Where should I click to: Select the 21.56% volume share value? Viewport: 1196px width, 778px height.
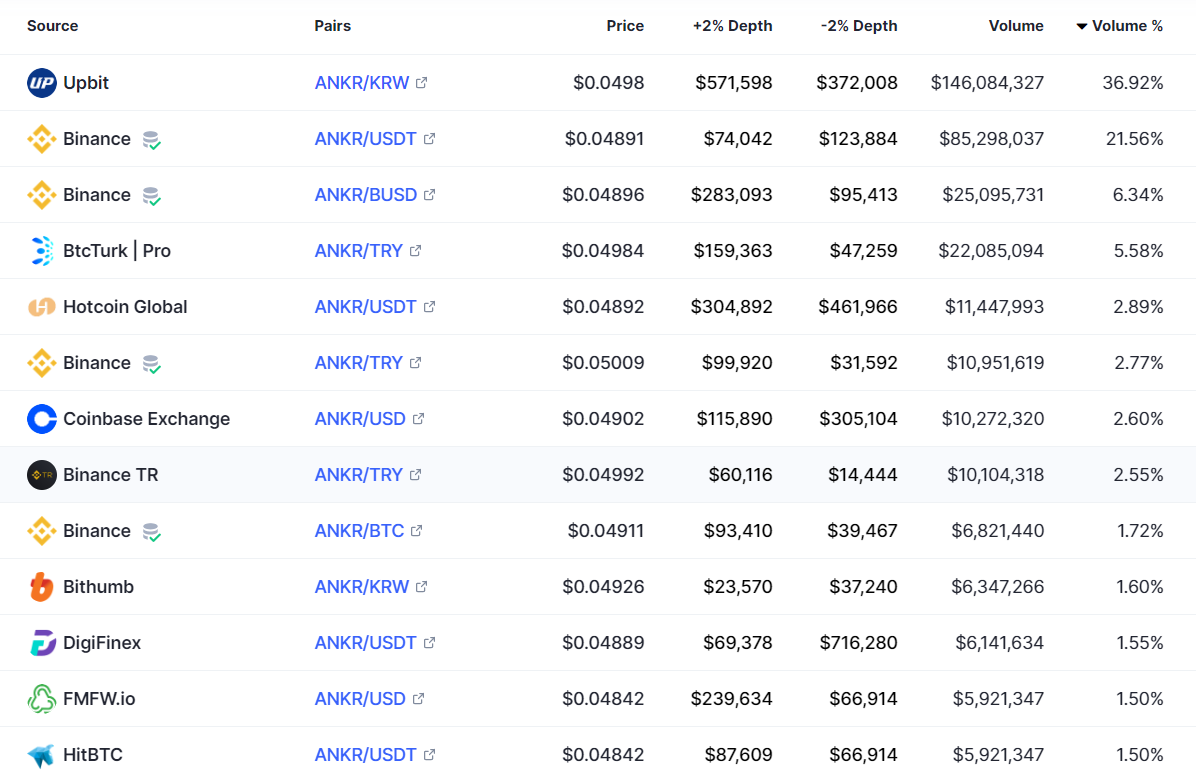1134,139
